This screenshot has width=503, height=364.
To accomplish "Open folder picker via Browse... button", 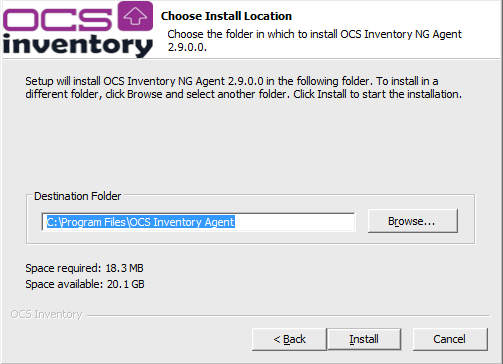I will [x=413, y=221].
